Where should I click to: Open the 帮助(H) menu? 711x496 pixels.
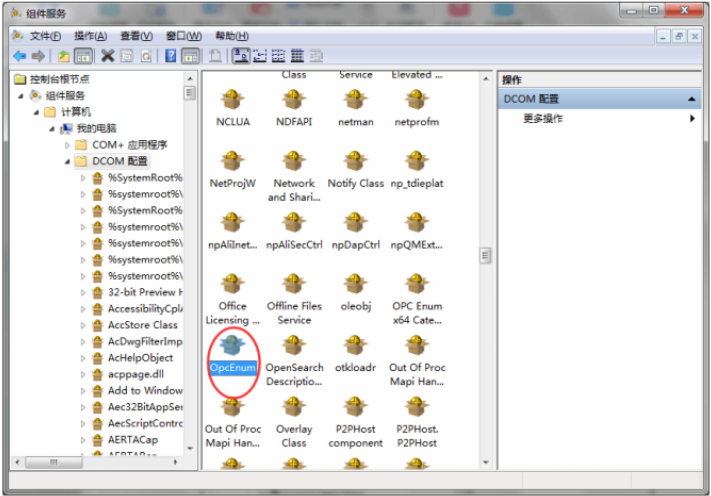(x=232, y=36)
